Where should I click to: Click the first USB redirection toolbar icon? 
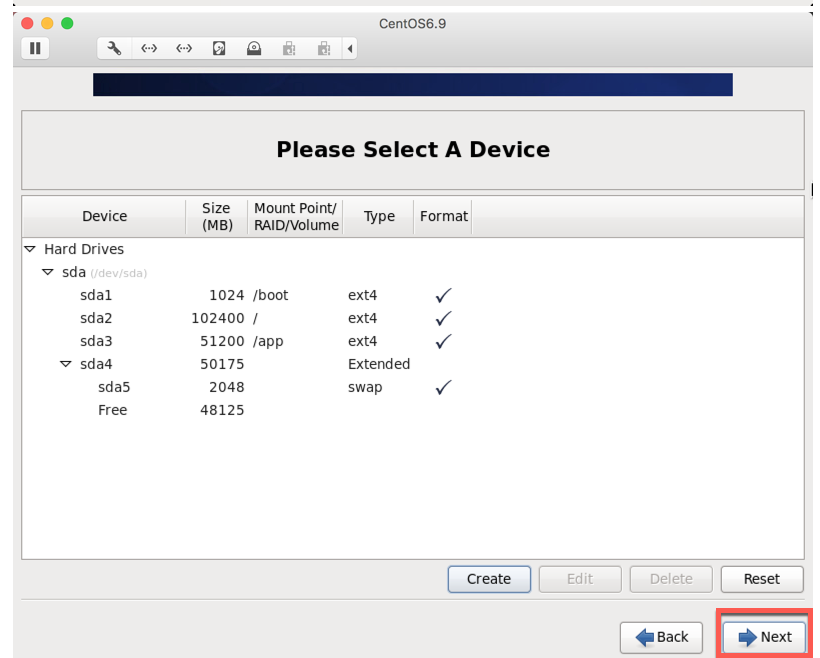click(x=288, y=48)
